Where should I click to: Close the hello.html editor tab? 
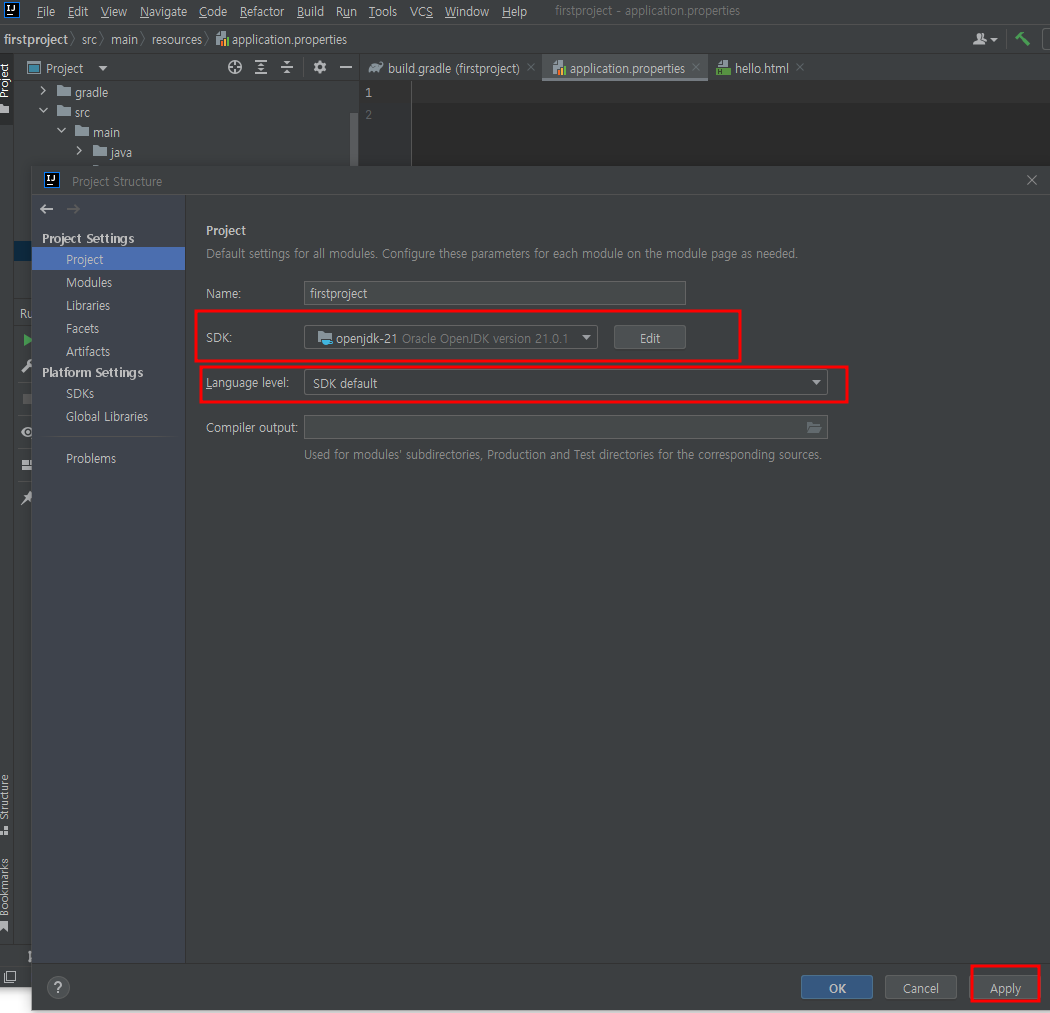tap(800, 67)
